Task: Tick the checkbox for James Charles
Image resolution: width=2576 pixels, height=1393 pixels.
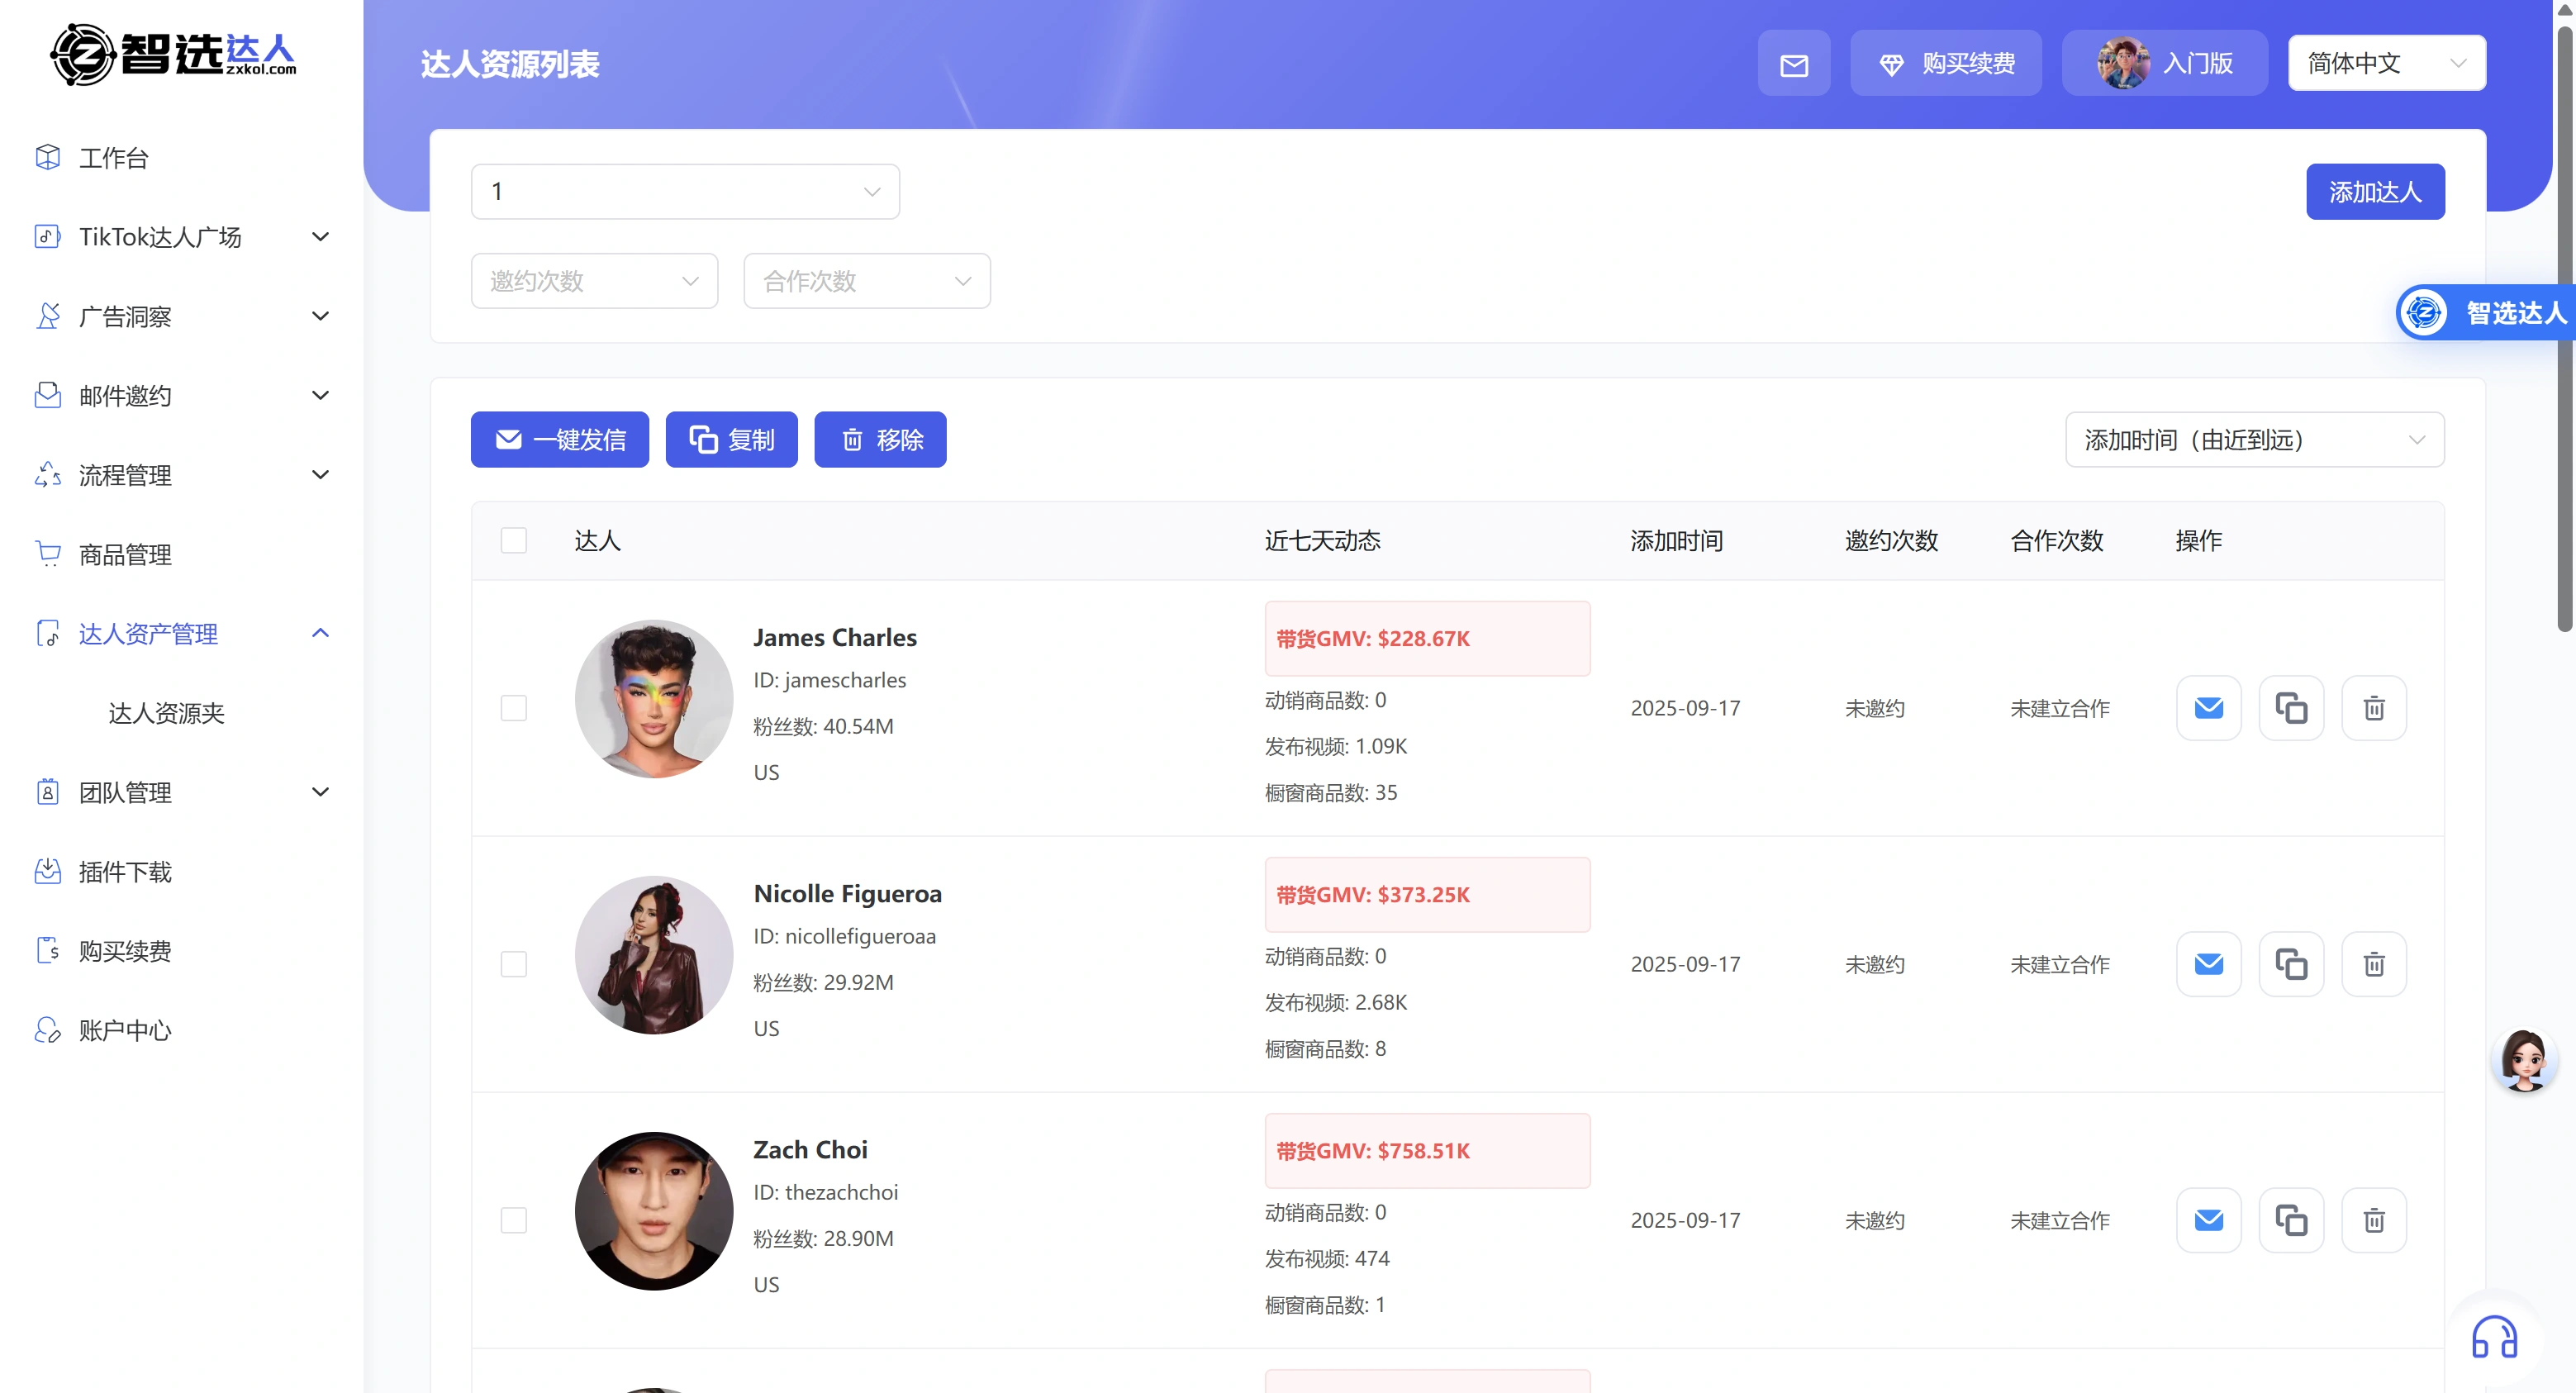Action: click(x=514, y=708)
